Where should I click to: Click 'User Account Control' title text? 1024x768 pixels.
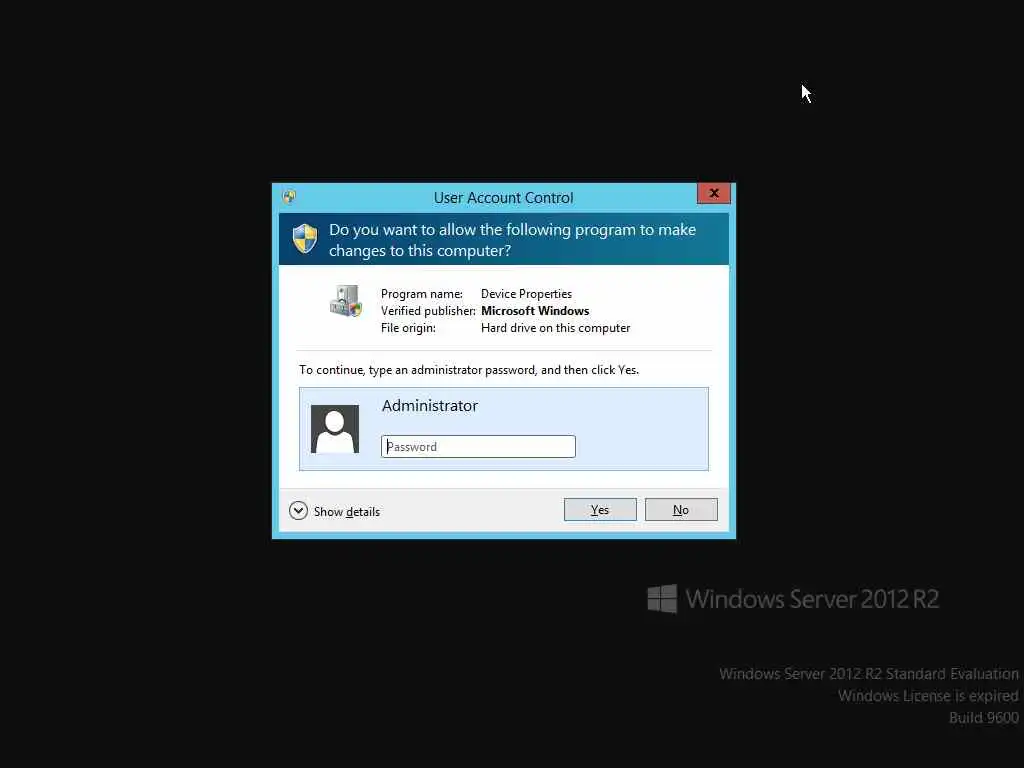[x=504, y=197]
